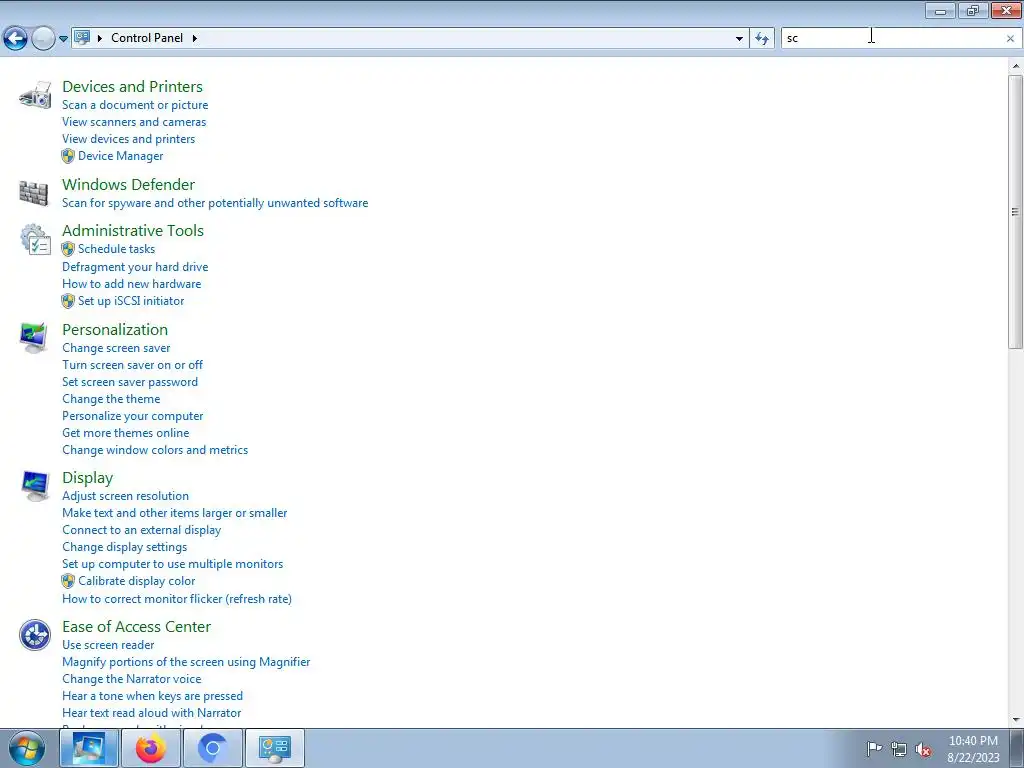
Task: Open Devices and Printers heading
Action: click(x=133, y=86)
